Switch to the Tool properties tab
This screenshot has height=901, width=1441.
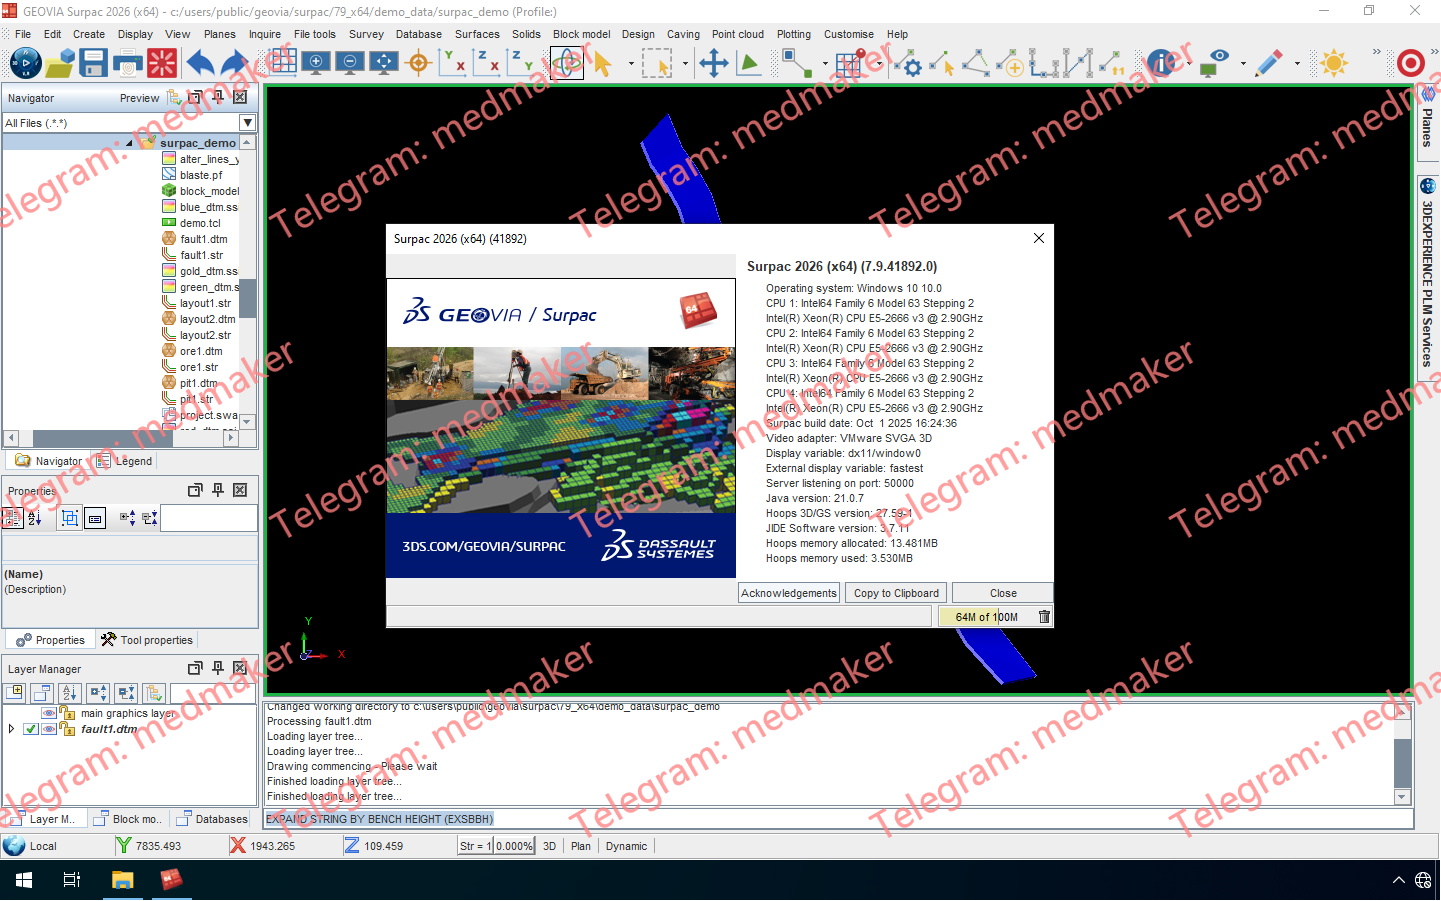coord(147,640)
